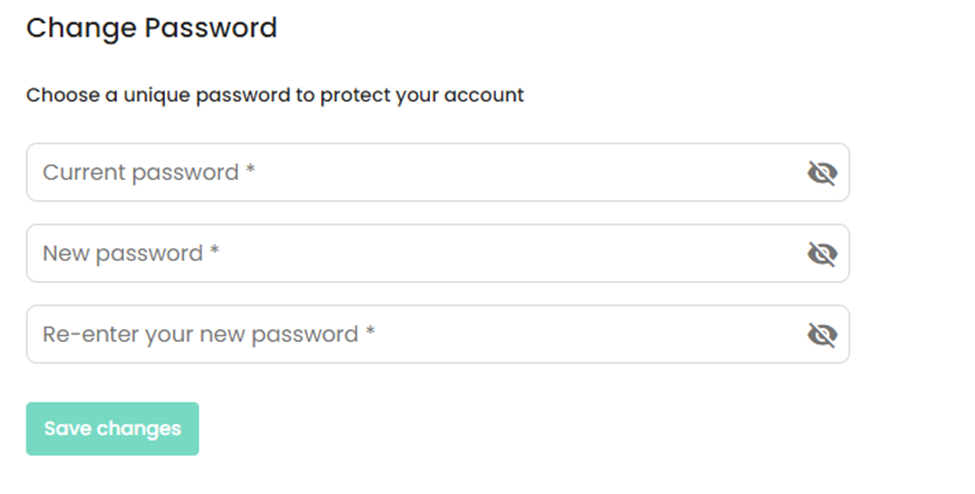Toggle visibility of the re-entered password

[821, 335]
